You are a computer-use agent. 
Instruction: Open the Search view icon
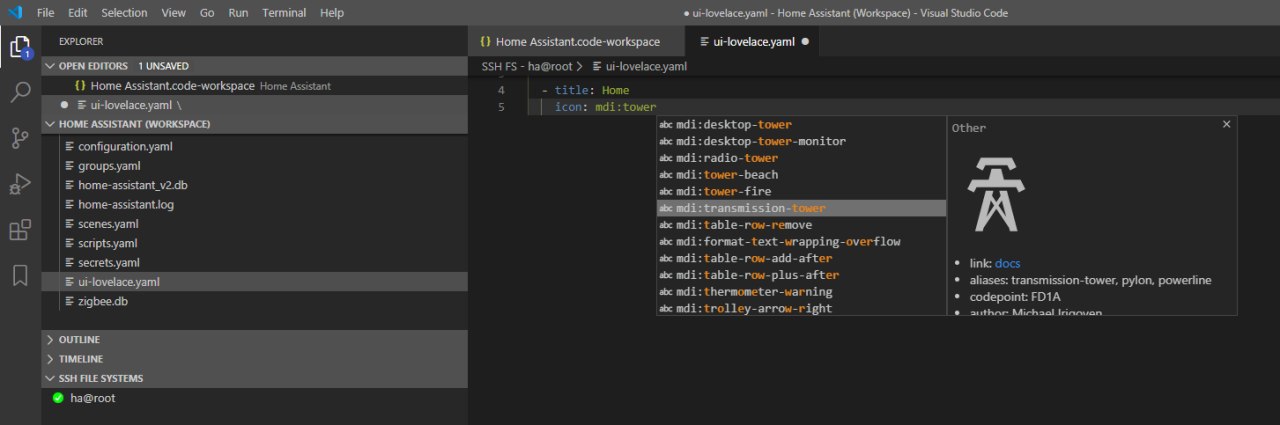point(20,93)
